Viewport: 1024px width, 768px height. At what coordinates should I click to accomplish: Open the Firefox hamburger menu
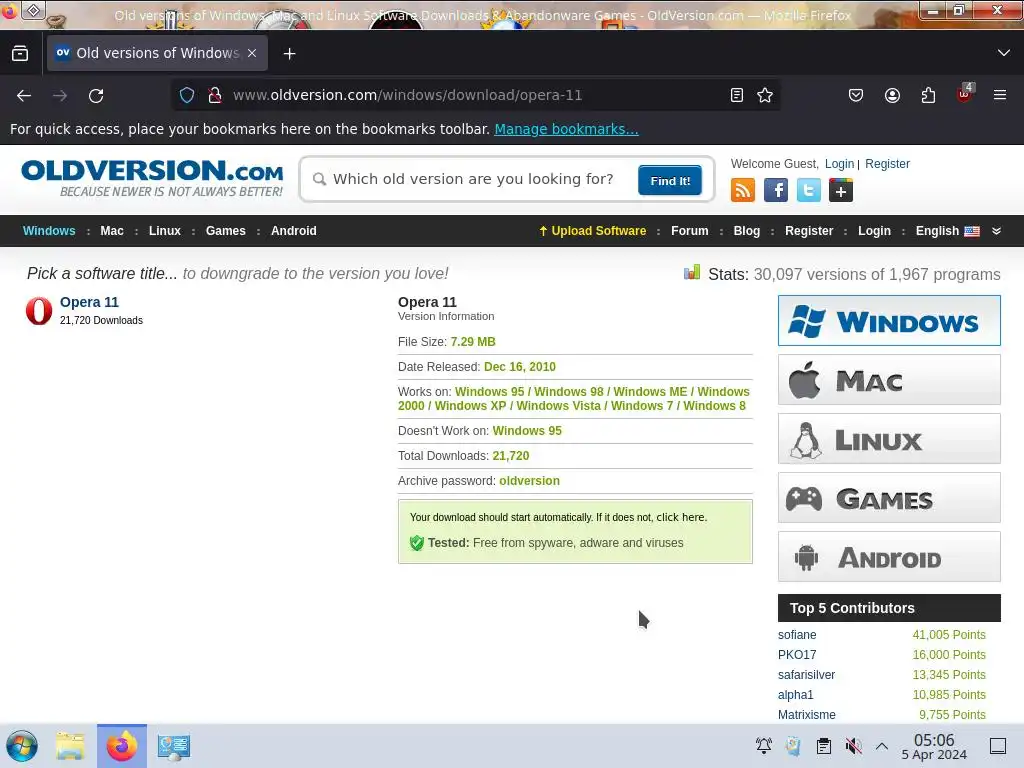1000,95
